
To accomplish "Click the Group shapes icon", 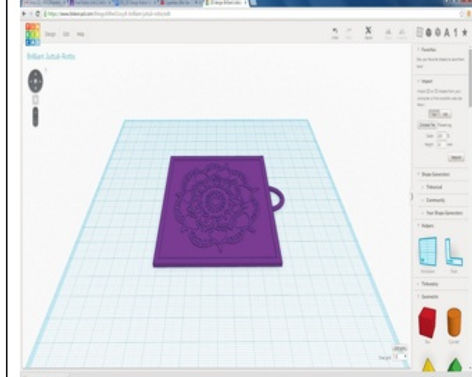I will pyautogui.click(x=388, y=33).
